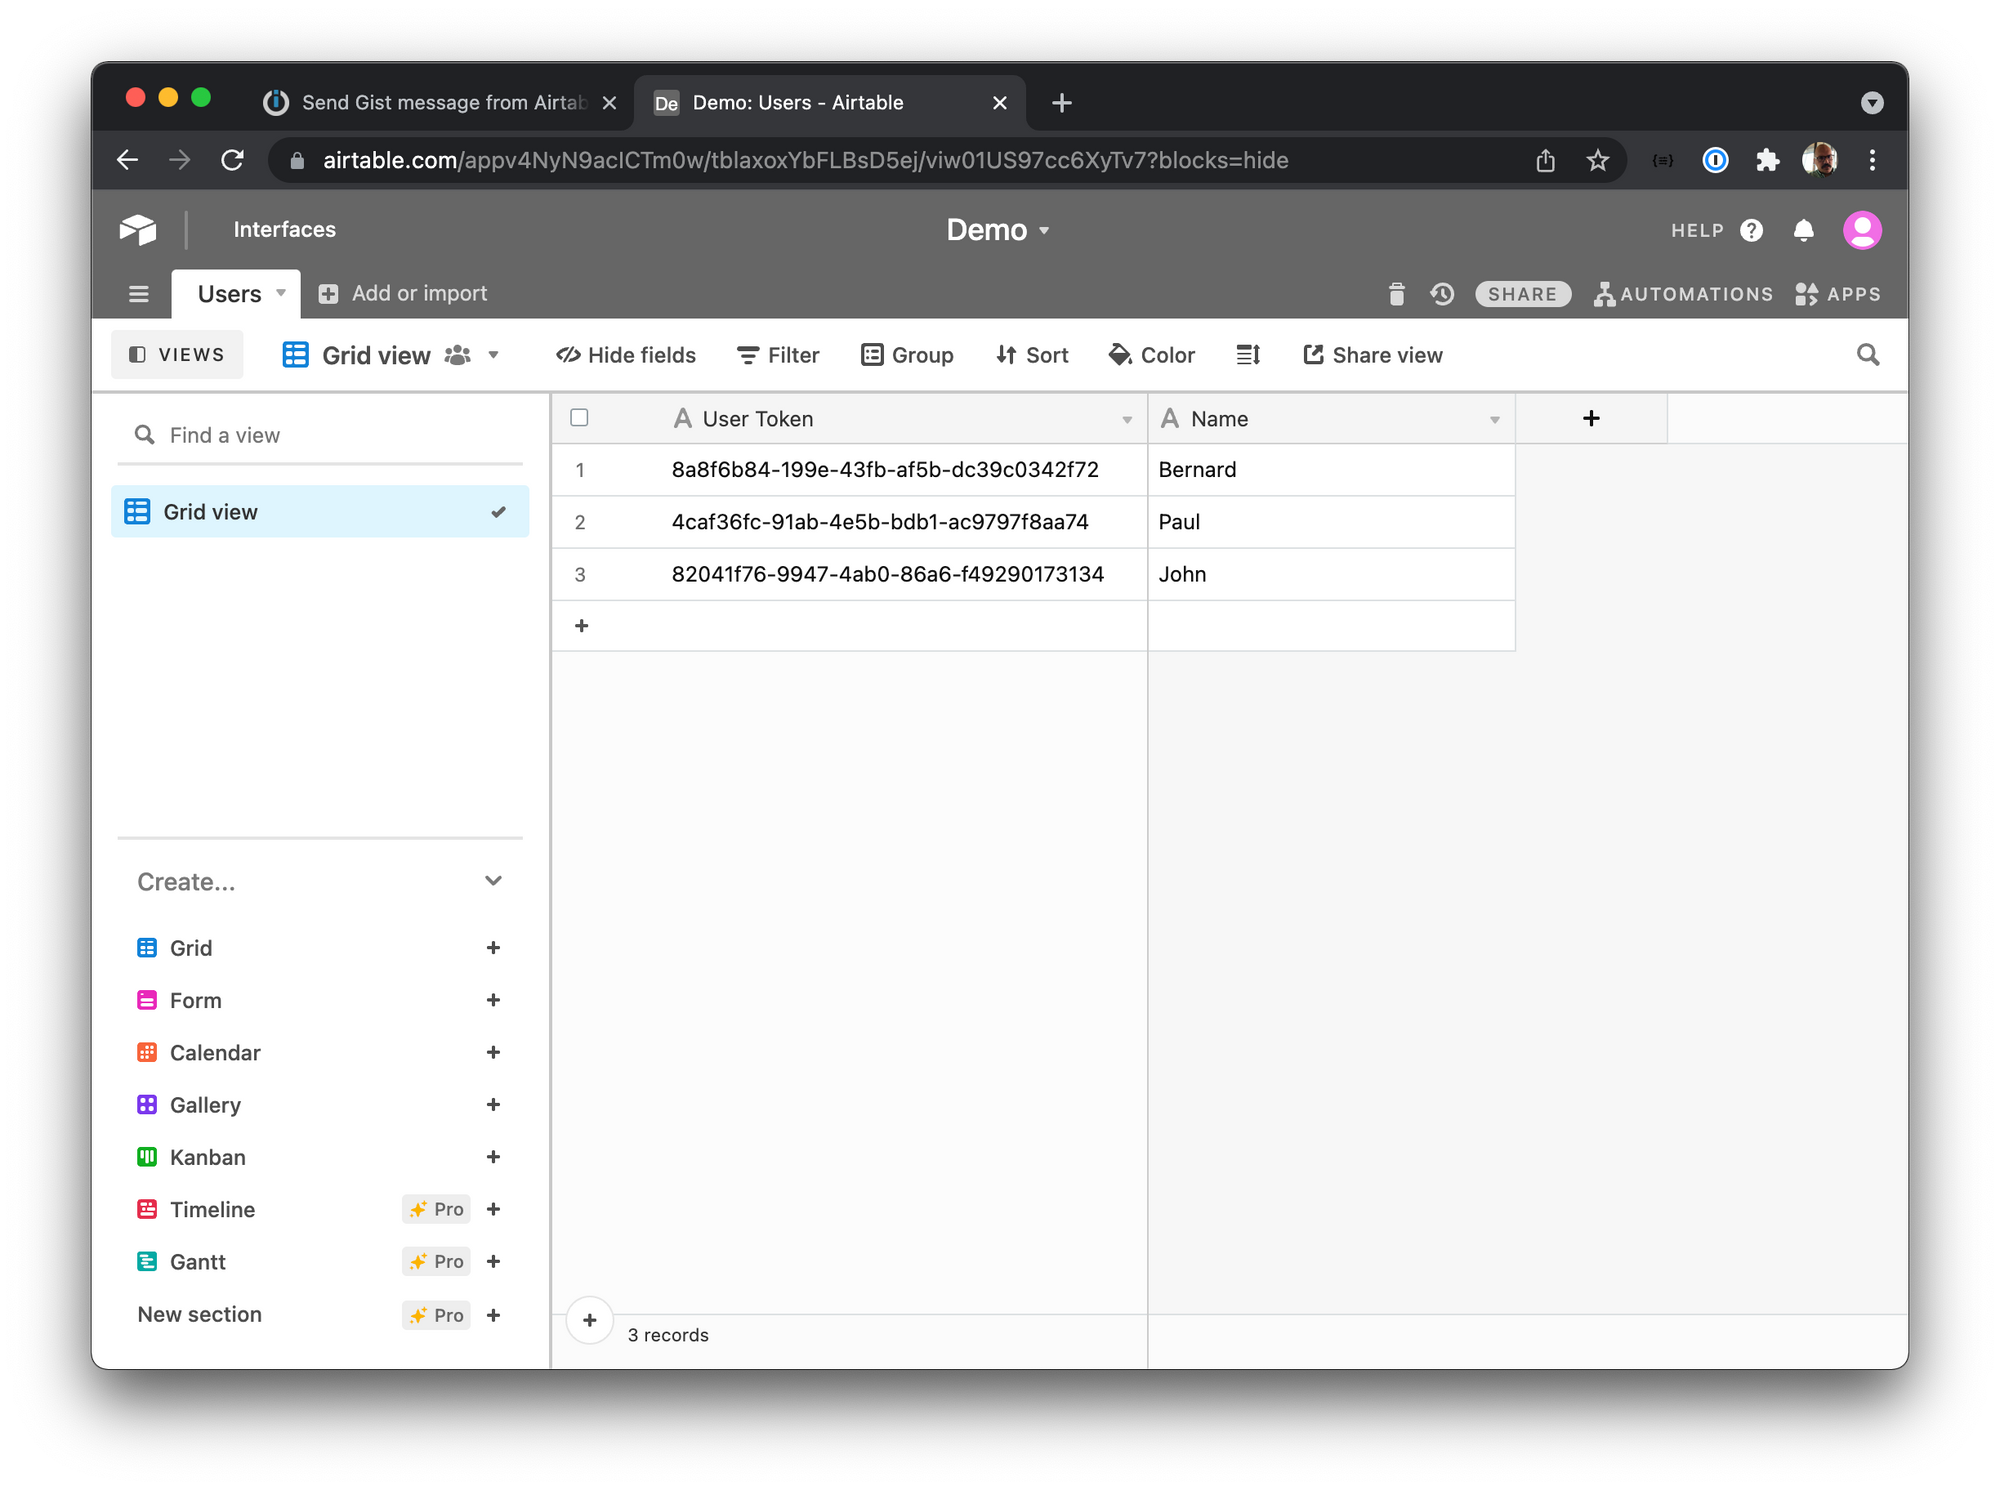Check the select-all rows checkbox
Viewport: 2000px width, 1490px height.
coord(579,418)
